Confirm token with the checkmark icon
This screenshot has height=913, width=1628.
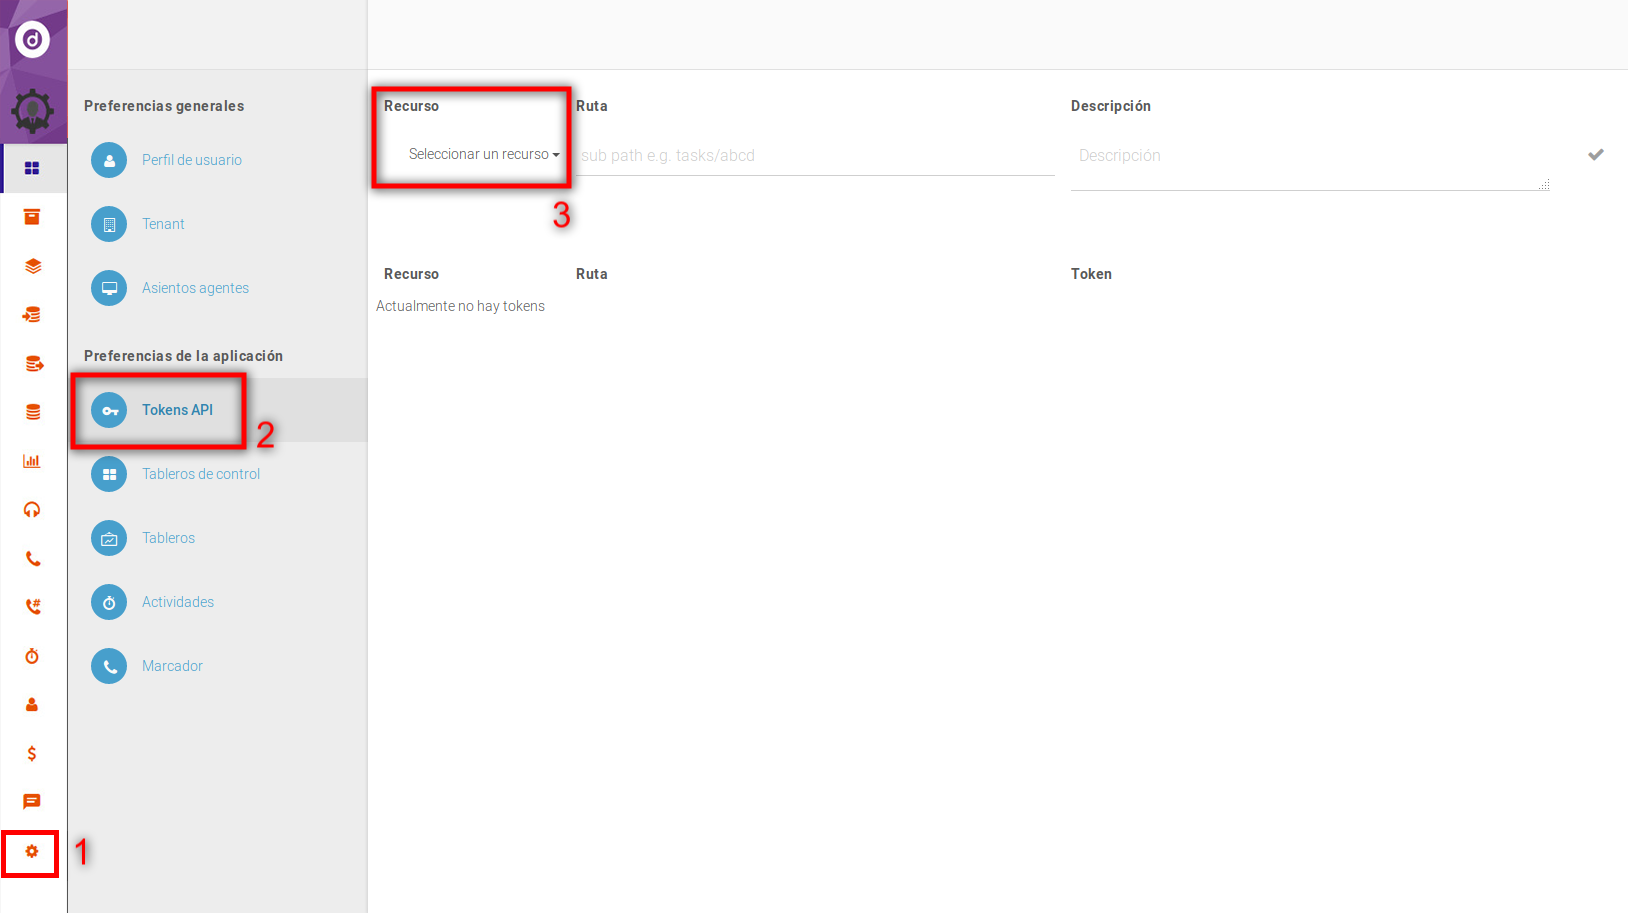tap(1595, 155)
